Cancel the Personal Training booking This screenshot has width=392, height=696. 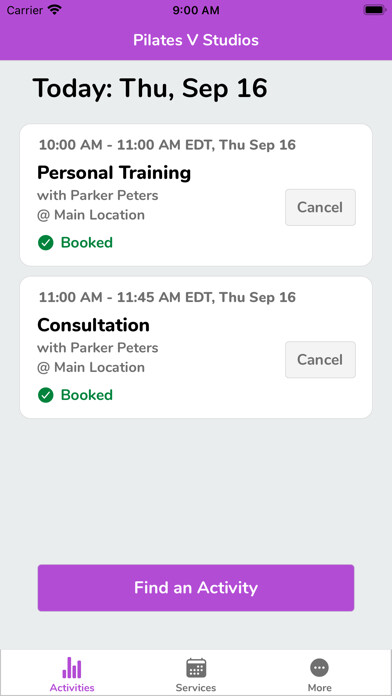(320, 207)
